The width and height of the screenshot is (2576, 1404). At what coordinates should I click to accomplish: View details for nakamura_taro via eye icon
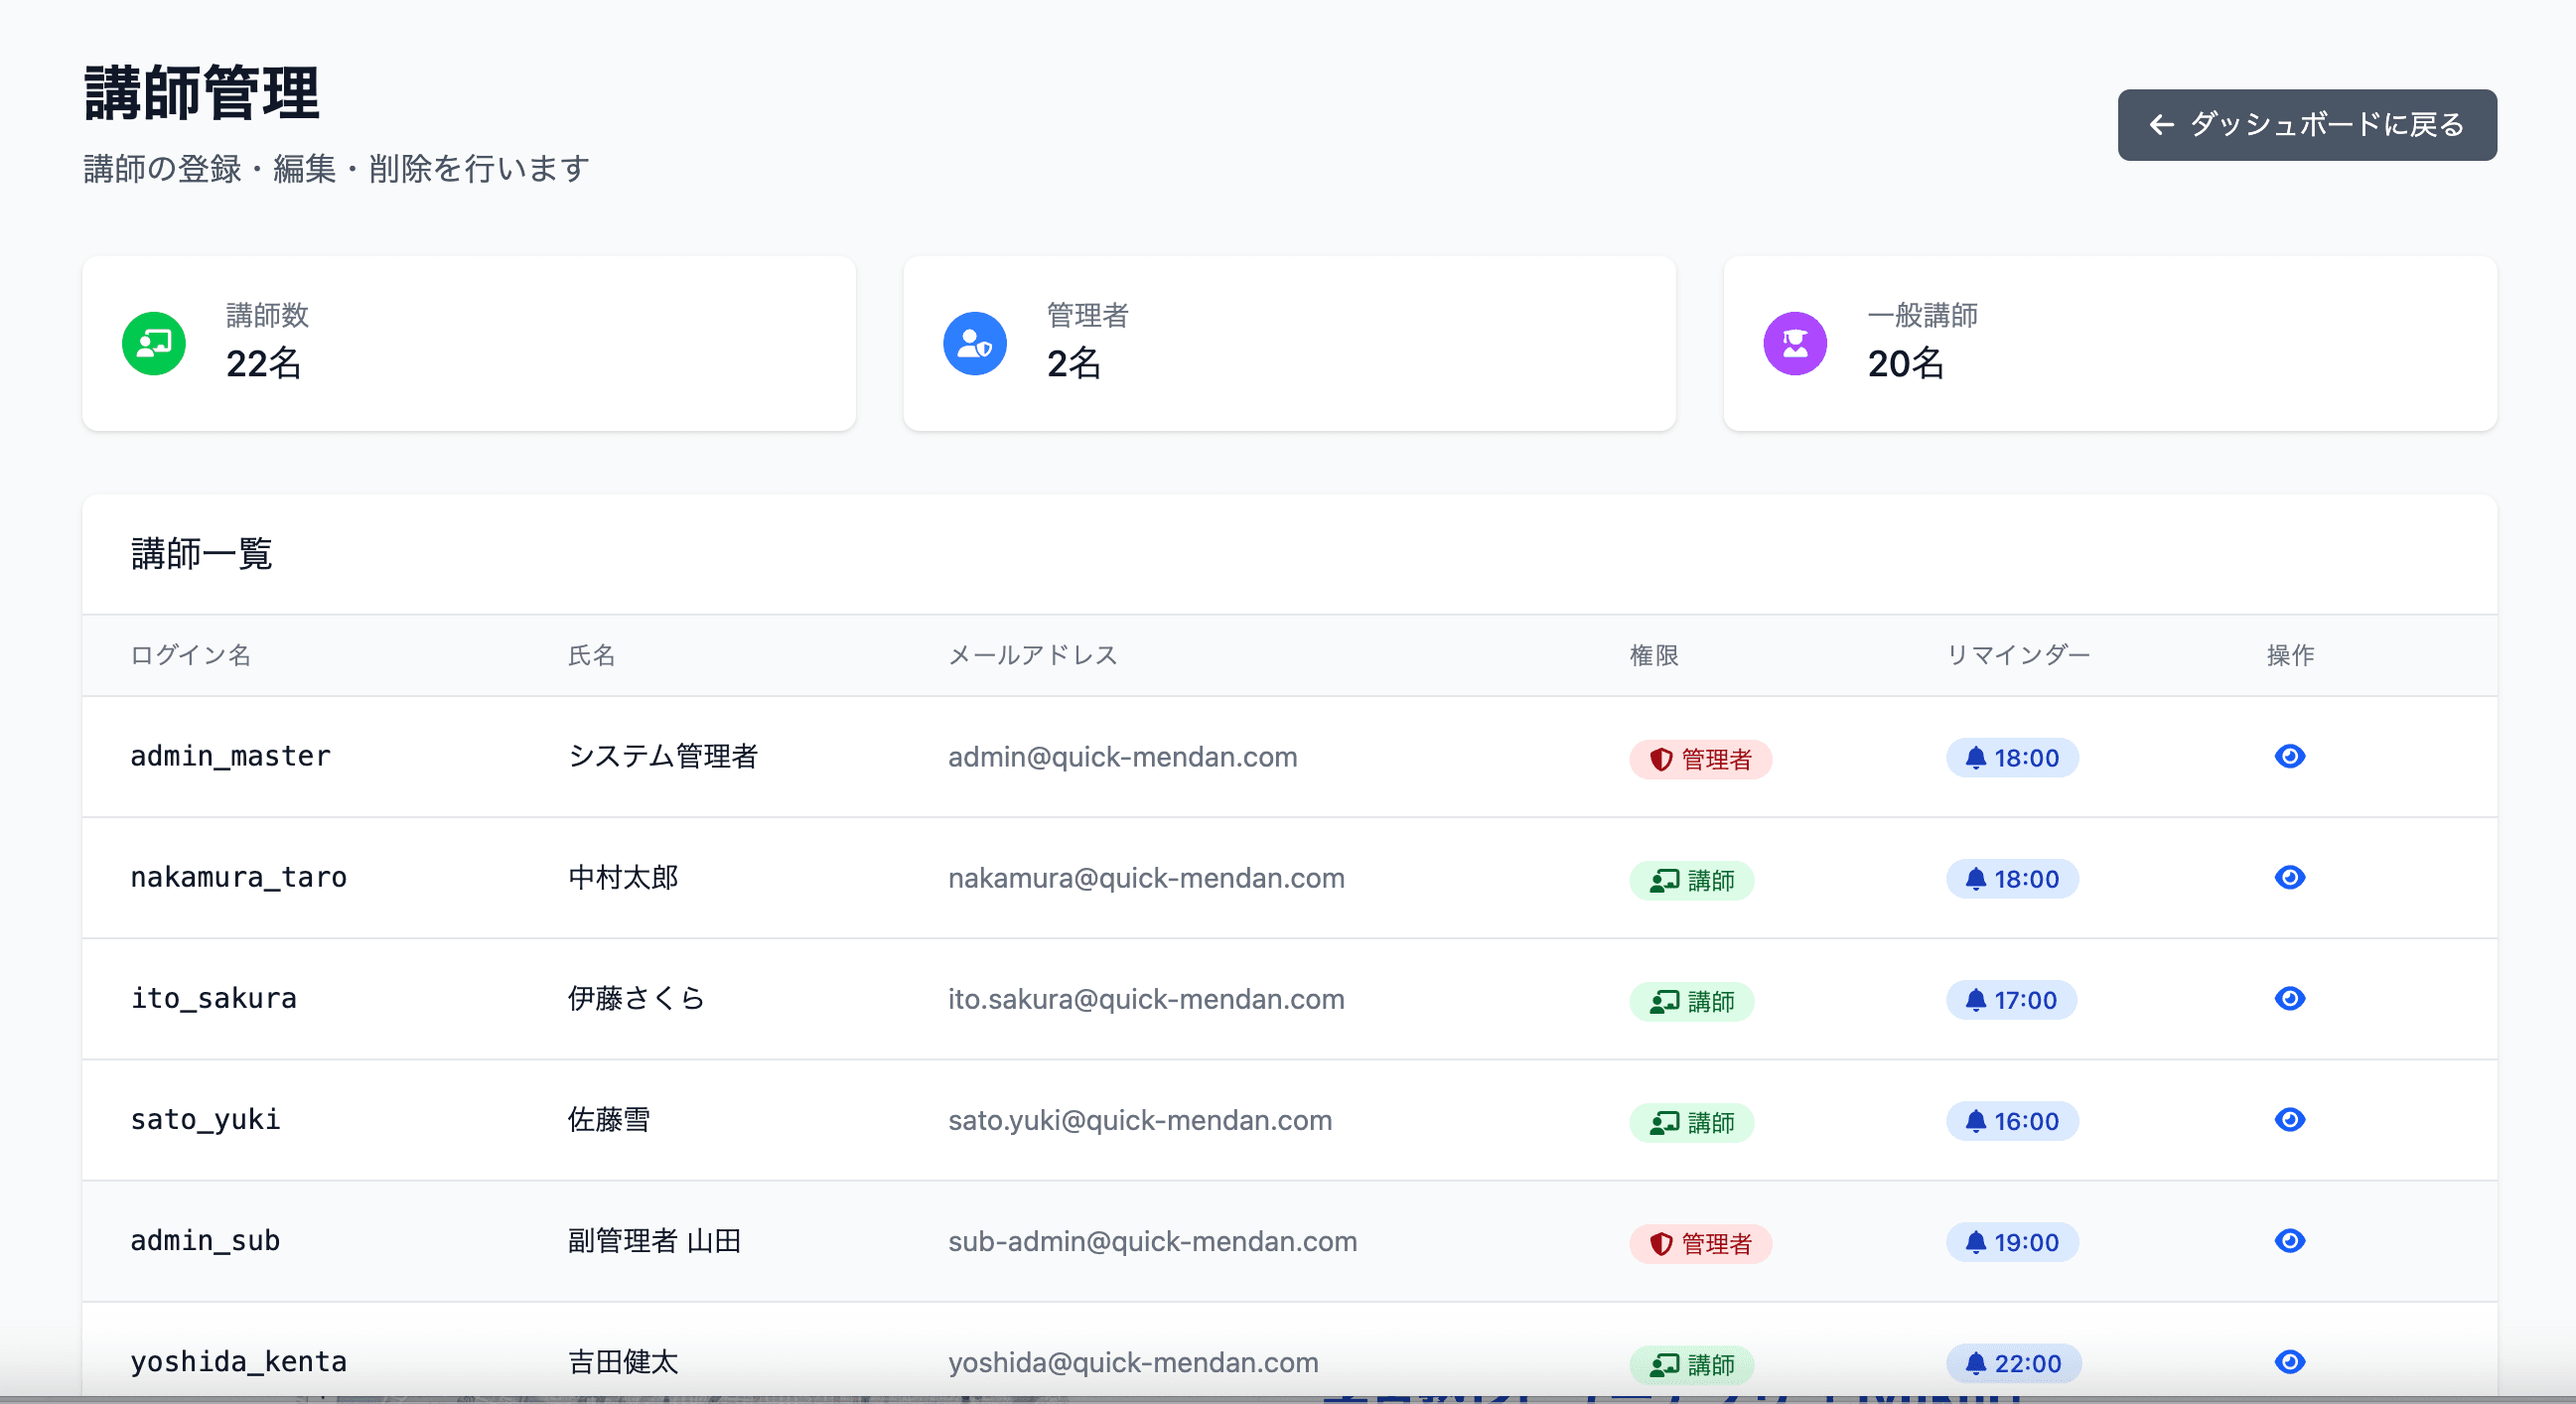click(2289, 877)
